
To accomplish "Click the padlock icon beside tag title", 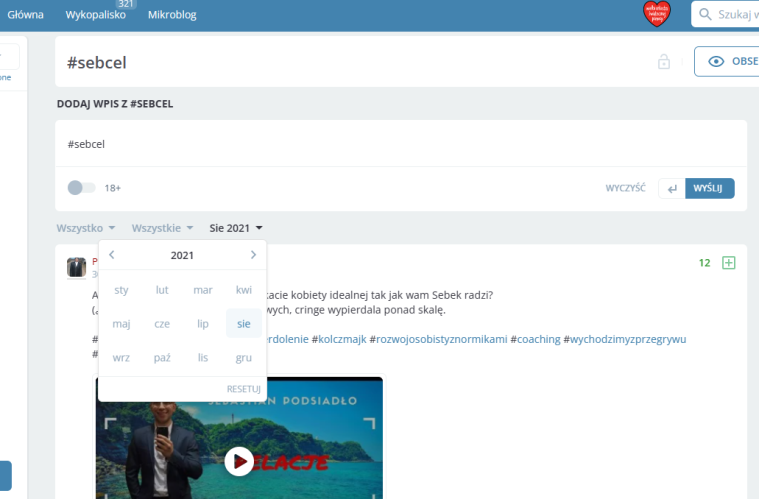I will 663,62.
